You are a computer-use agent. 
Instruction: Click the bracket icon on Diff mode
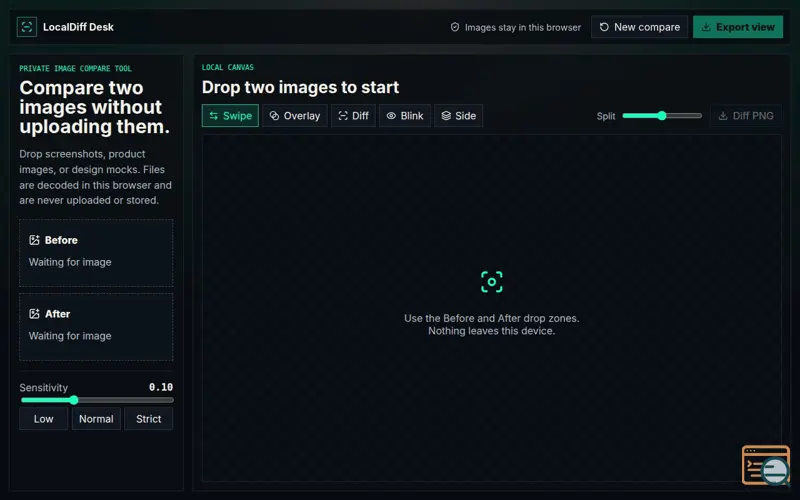[343, 116]
